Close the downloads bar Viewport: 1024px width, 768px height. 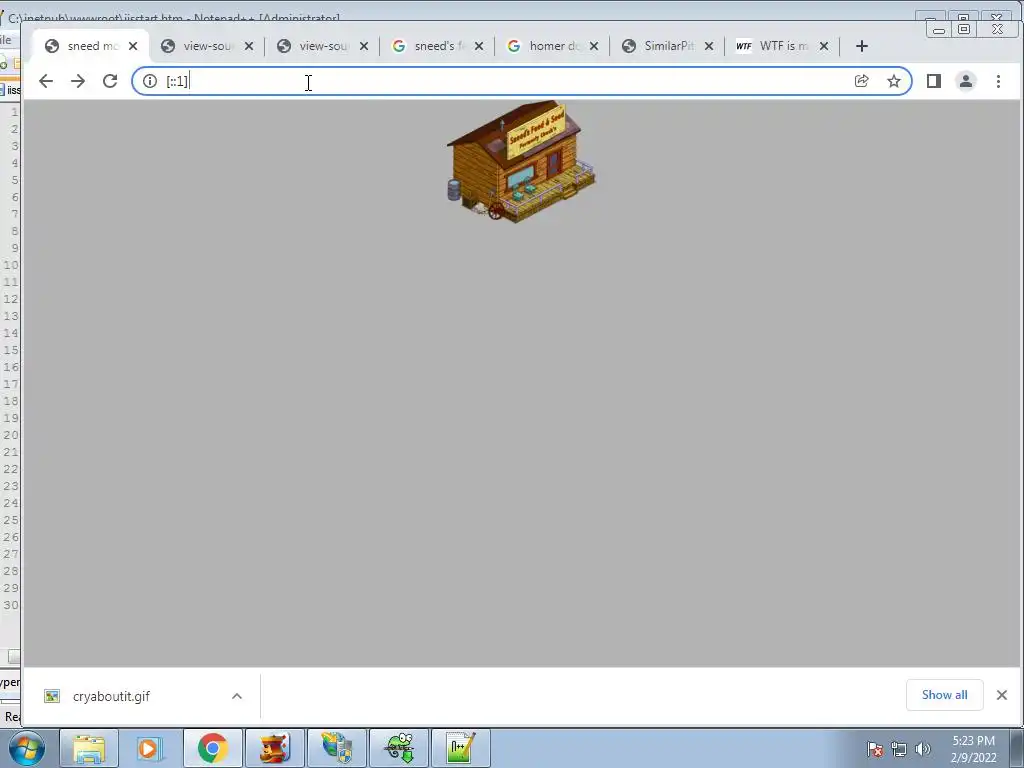coord(1002,695)
